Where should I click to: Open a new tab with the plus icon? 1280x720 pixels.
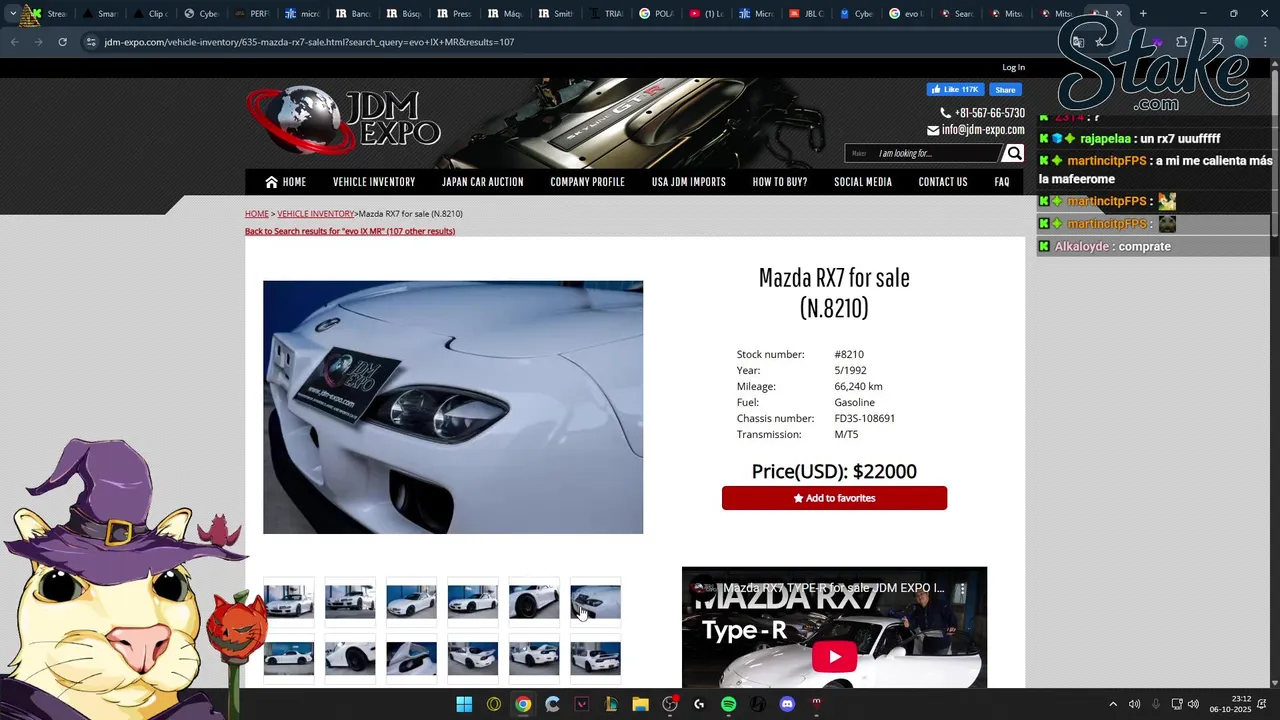pyautogui.click(x=1143, y=14)
